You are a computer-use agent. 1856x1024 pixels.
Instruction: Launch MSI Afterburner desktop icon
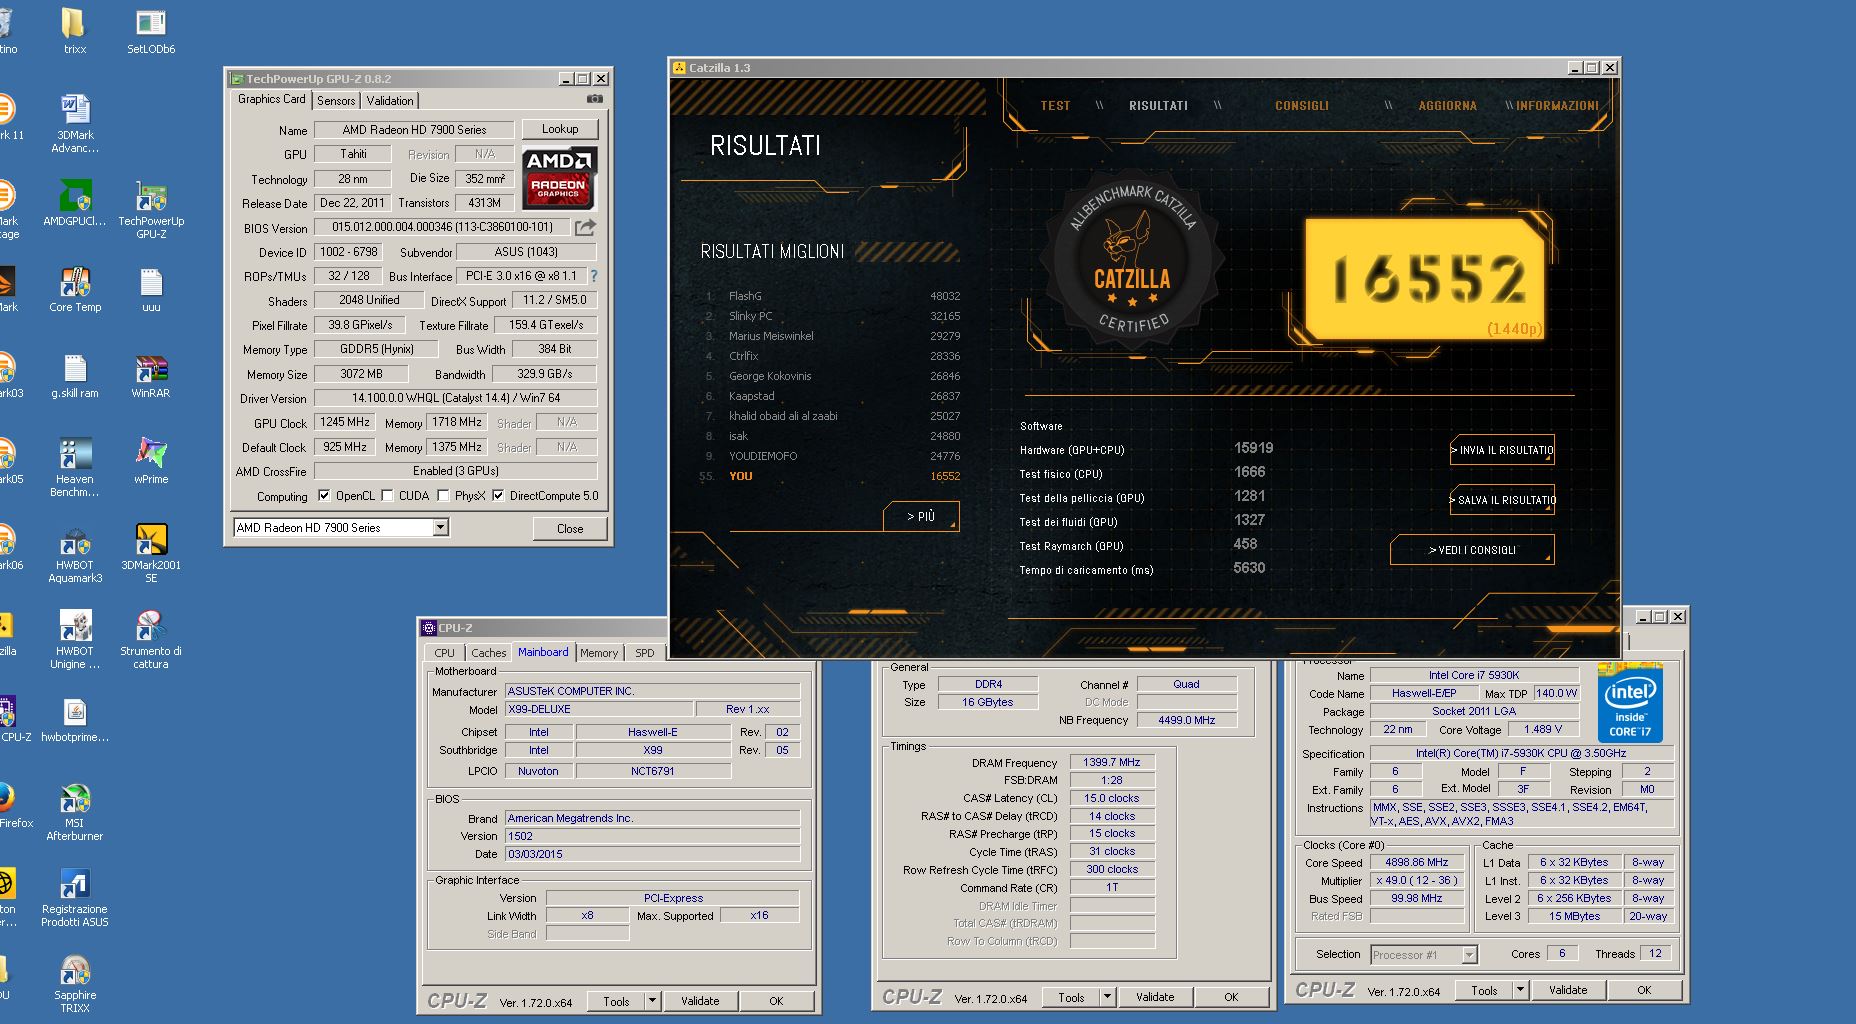click(75, 811)
